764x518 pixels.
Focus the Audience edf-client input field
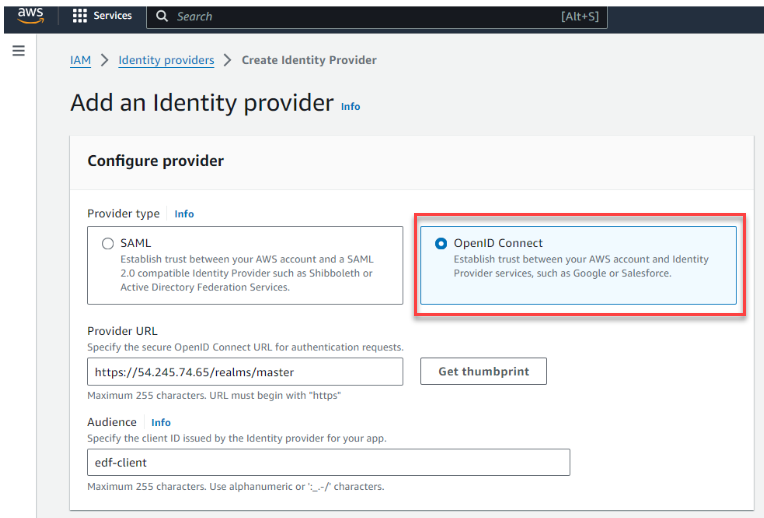click(x=328, y=462)
